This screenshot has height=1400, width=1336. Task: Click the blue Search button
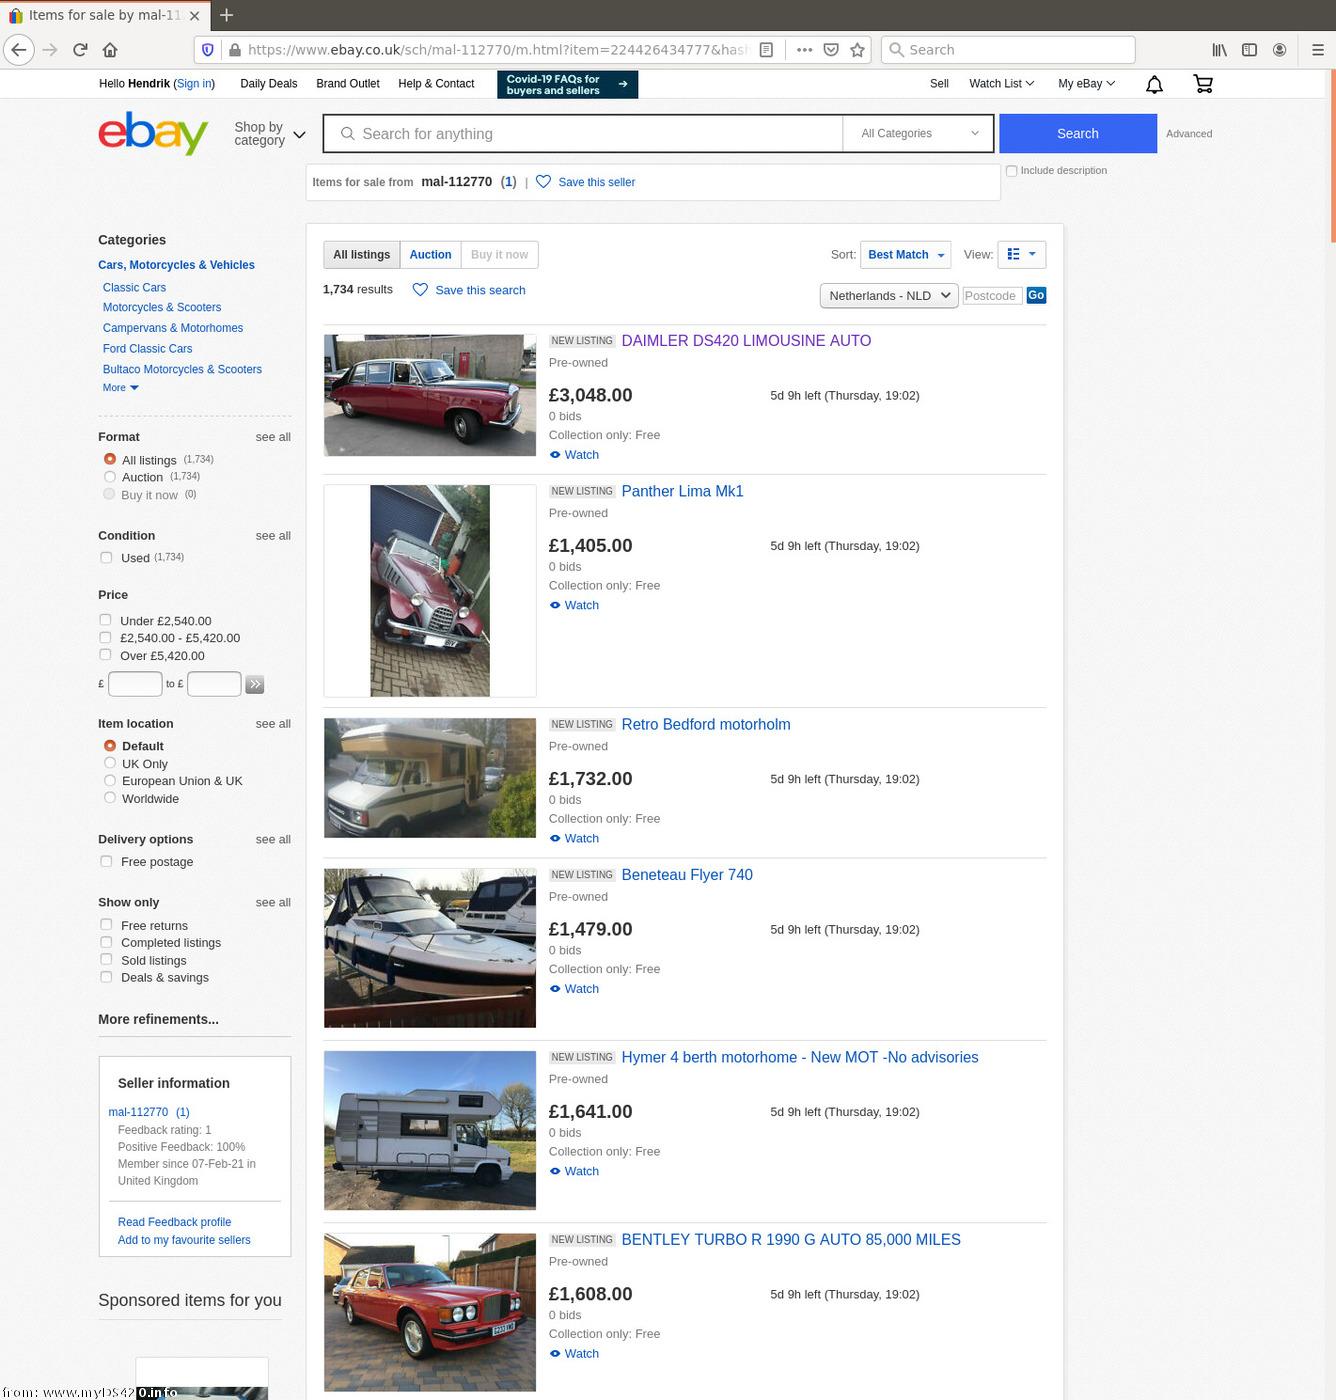[x=1078, y=133]
